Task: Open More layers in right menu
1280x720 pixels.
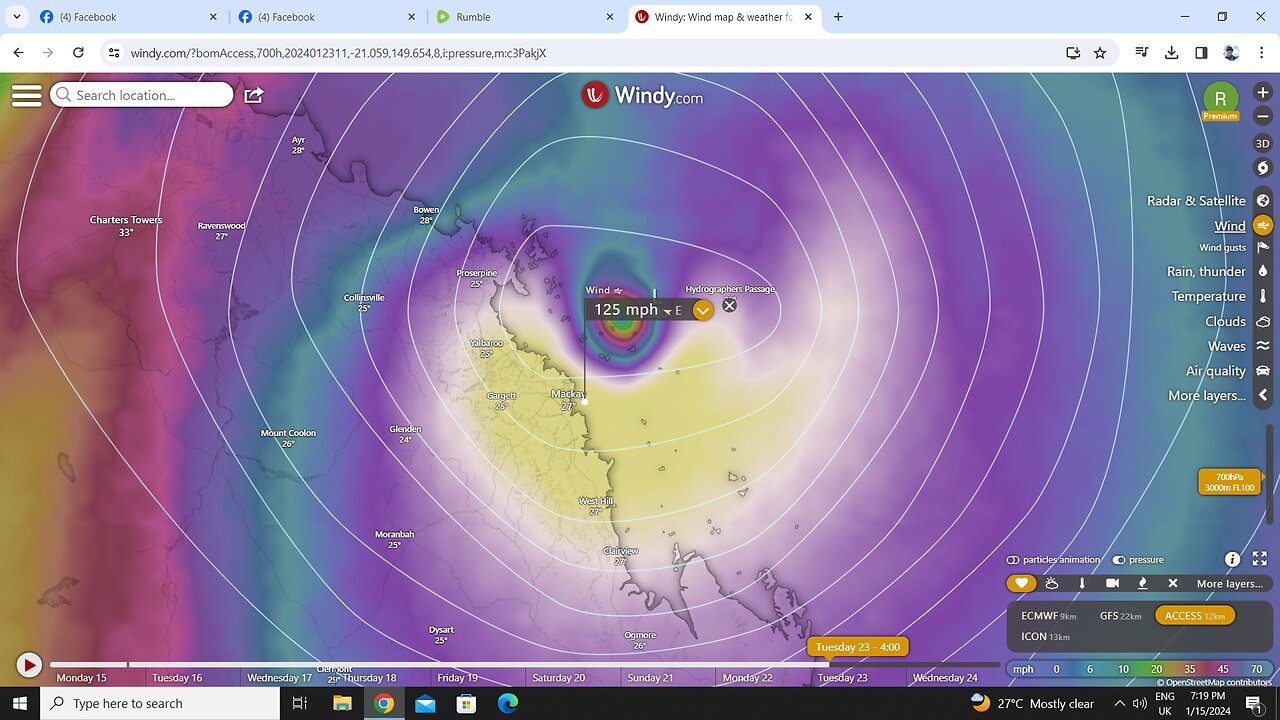Action: click(x=1207, y=396)
